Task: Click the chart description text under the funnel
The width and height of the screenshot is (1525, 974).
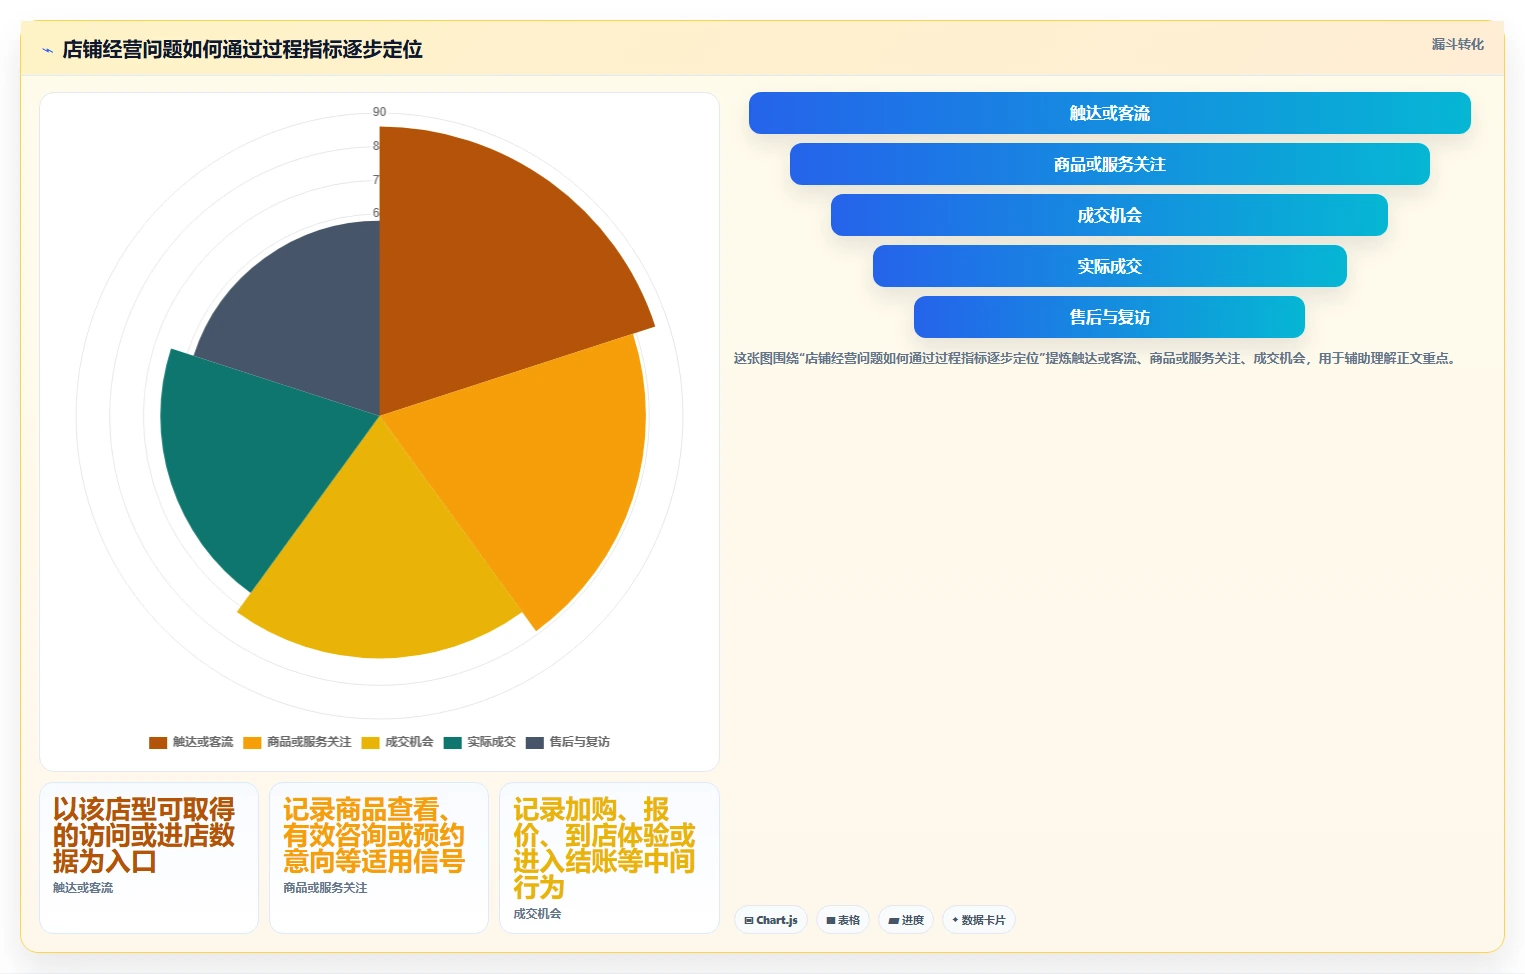Action: point(1097,358)
